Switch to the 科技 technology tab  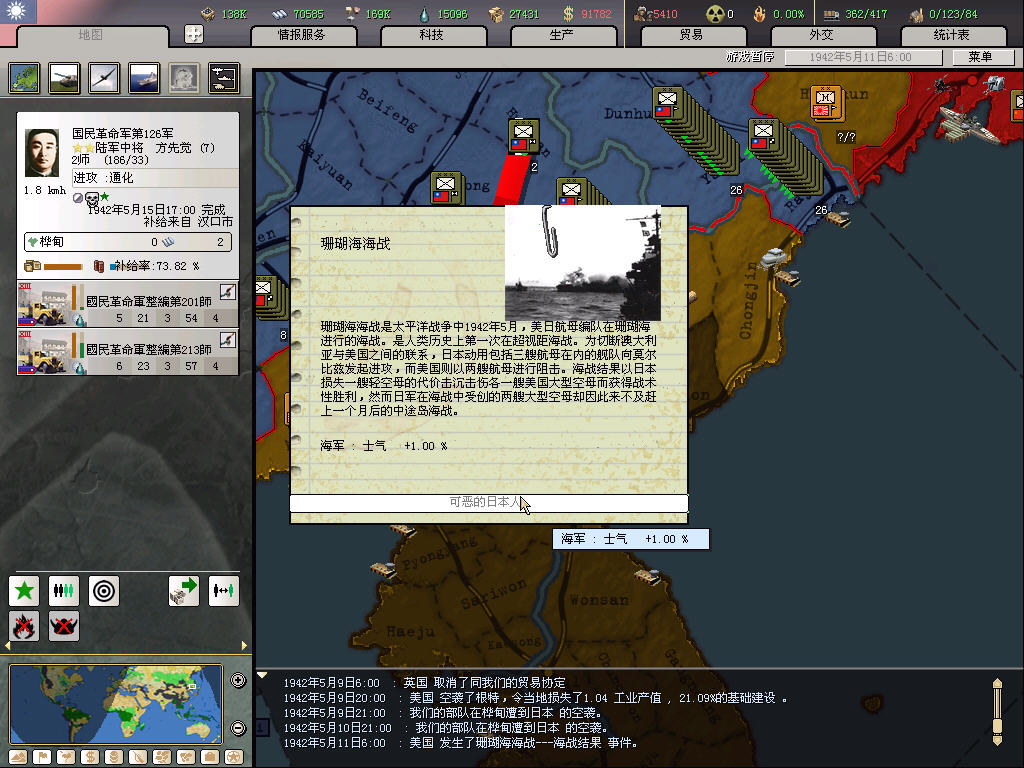click(x=432, y=35)
